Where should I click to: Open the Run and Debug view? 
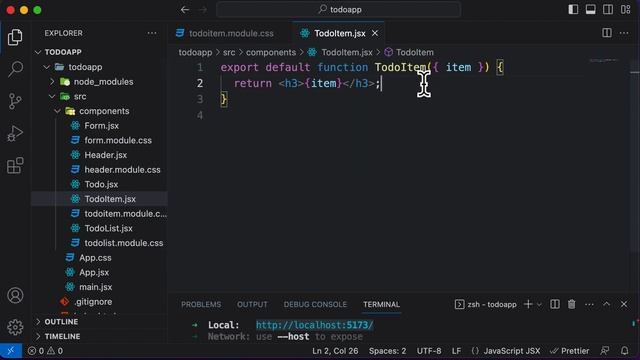15,133
